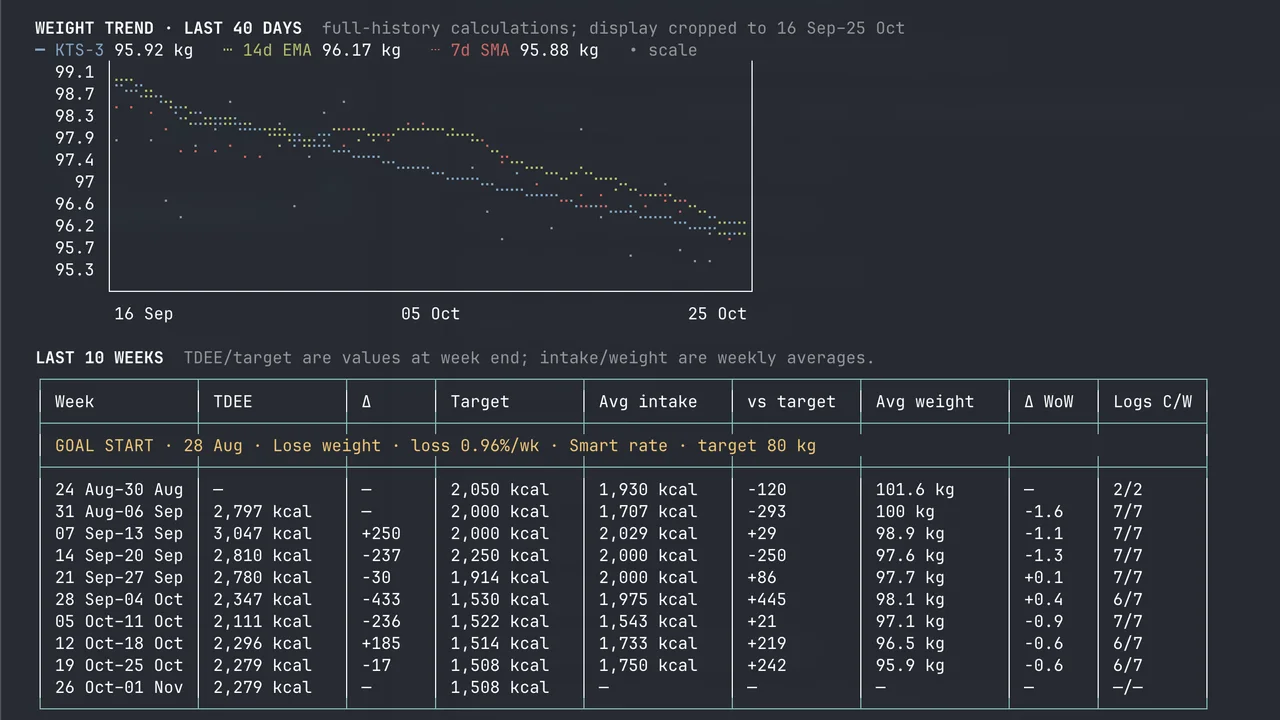Select the 14 Sep-20 Sep week row
This screenshot has height=720, width=1280.
coord(623,556)
